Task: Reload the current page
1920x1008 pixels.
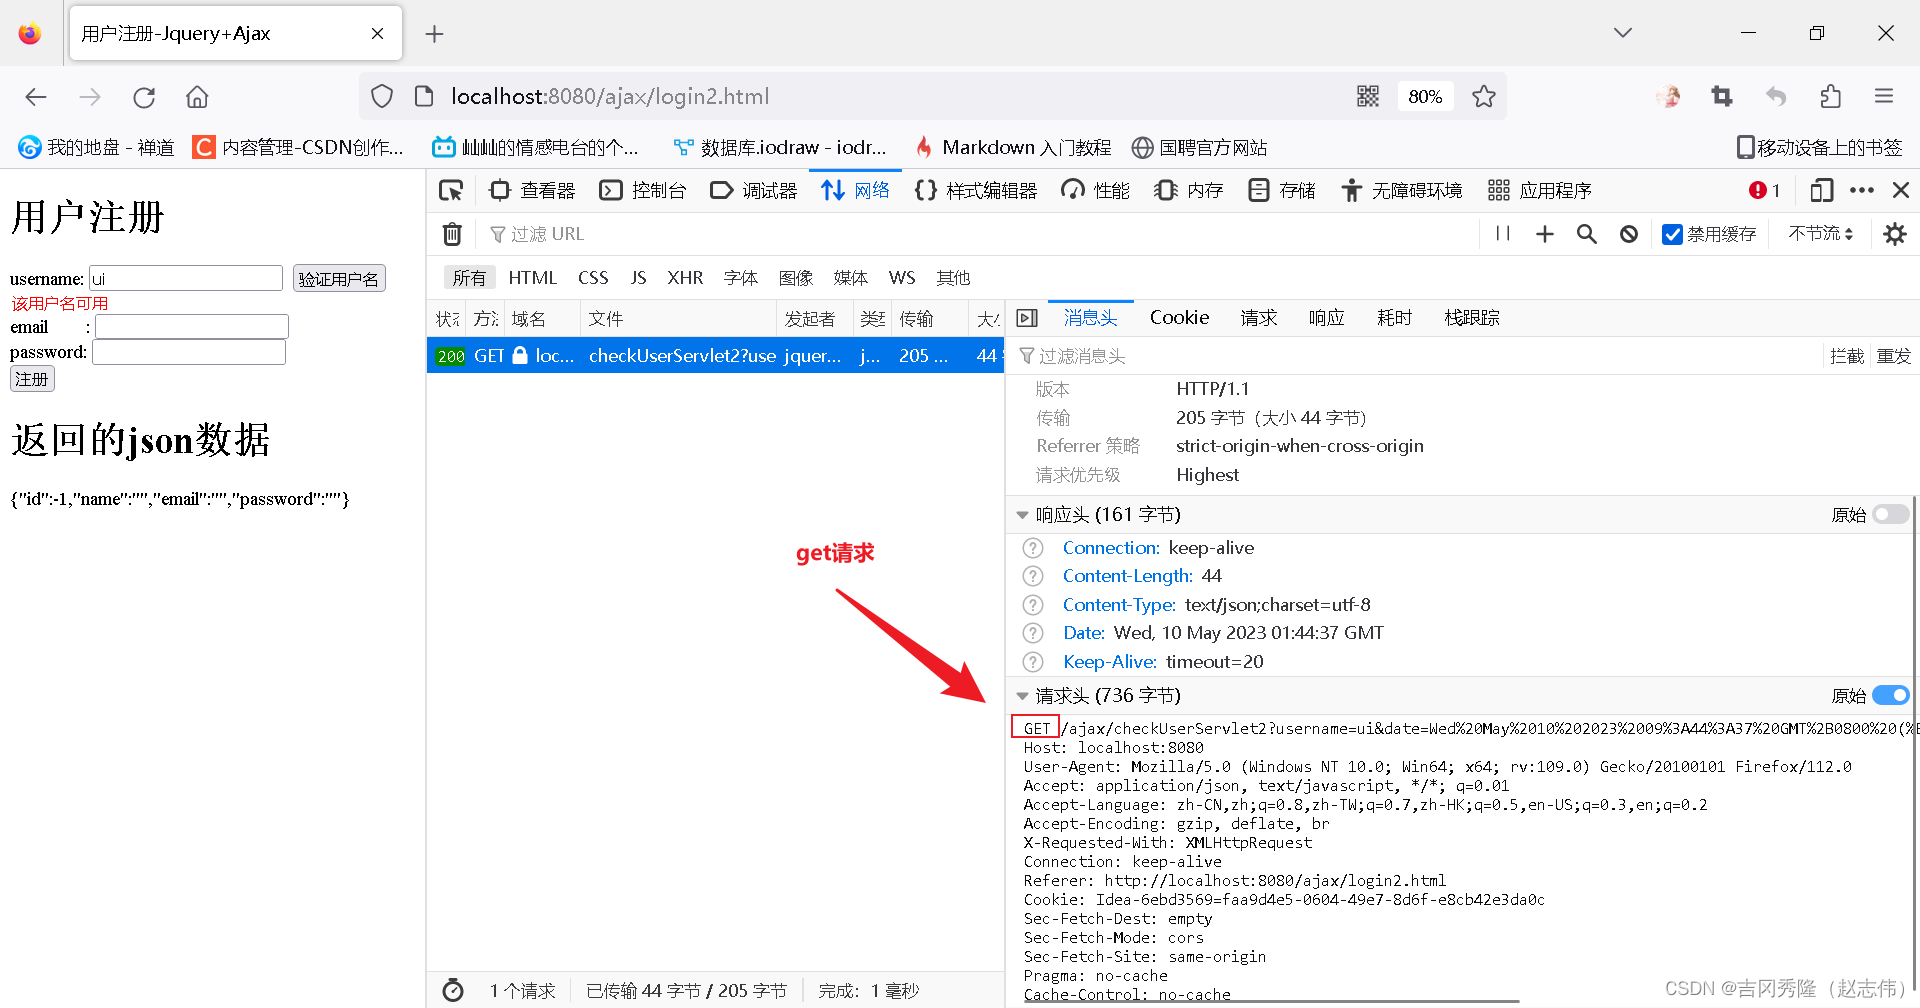Action: (144, 97)
